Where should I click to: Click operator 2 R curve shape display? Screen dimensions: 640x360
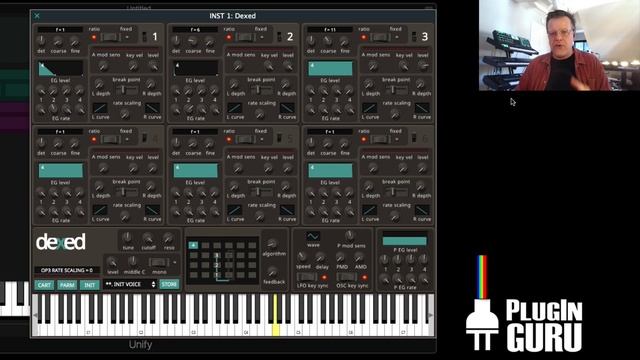pos(287,108)
